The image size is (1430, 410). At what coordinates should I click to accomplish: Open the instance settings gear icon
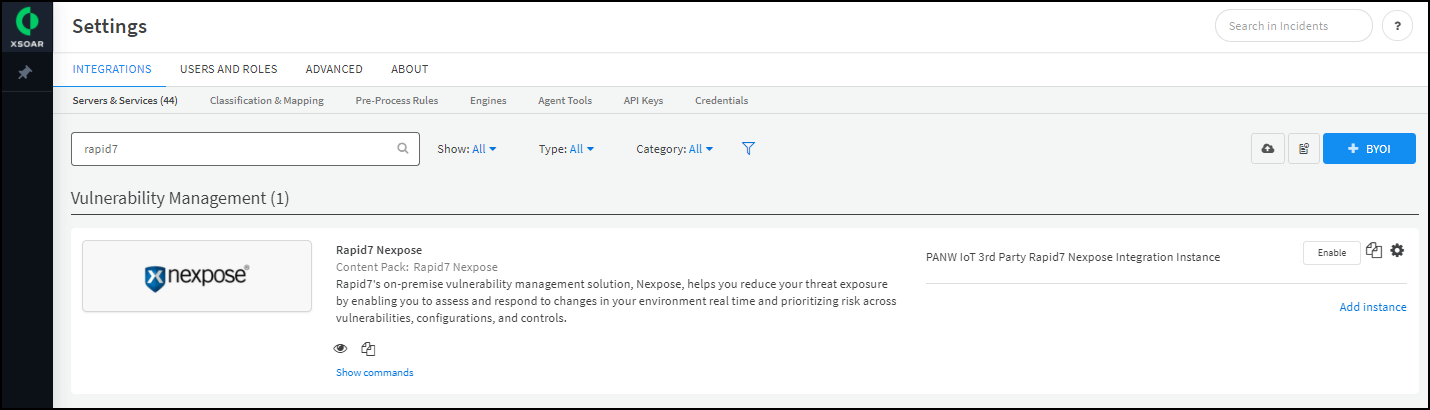click(x=1397, y=251)
